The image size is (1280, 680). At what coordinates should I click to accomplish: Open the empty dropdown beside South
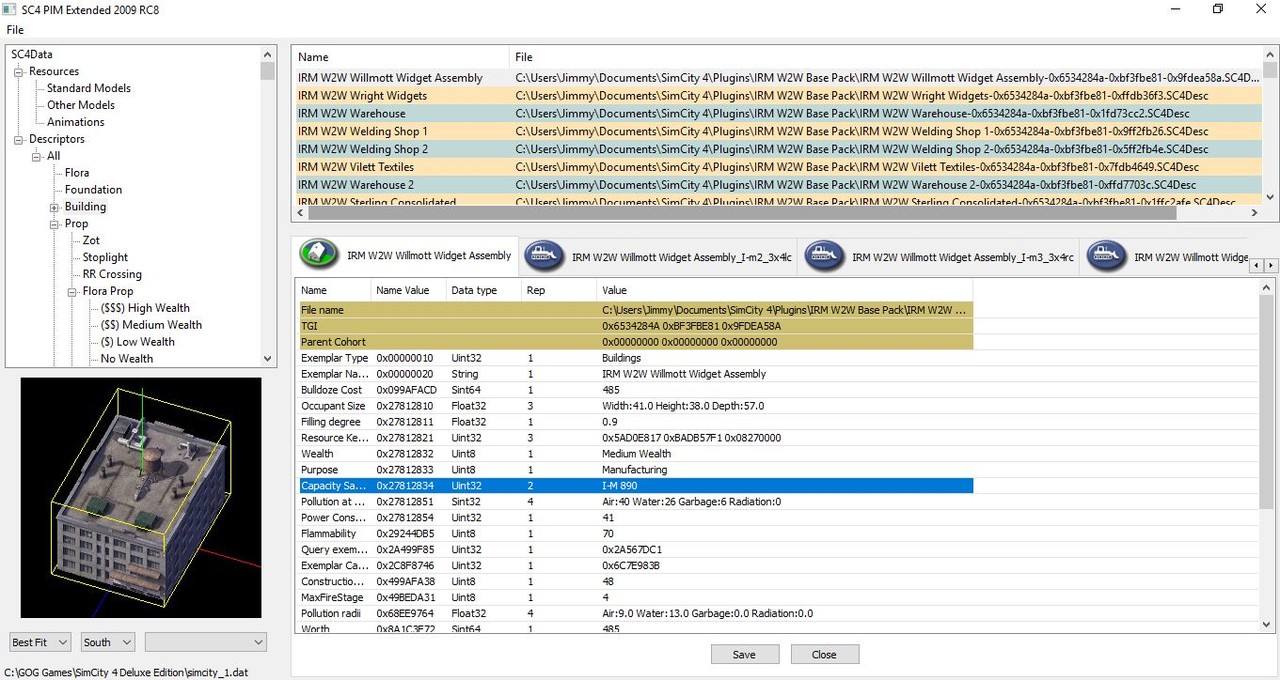(206, 642)
